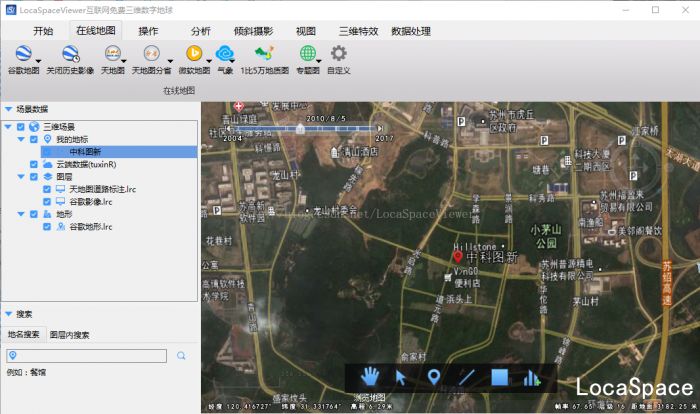Viewport: 700px width, 414px height.
Task: Click the historical imagery timeline track
Action: pyautogui.click(x=304, y=129)
